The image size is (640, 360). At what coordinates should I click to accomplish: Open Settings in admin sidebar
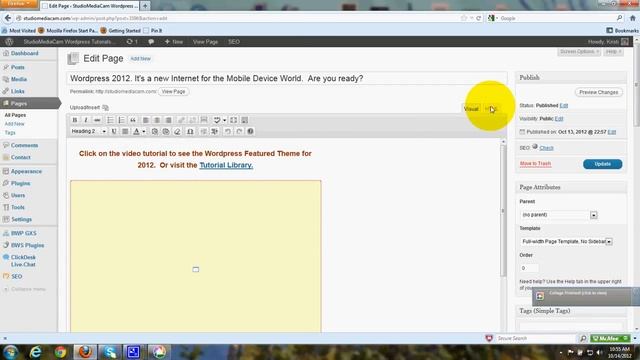[x=21, y=219]
